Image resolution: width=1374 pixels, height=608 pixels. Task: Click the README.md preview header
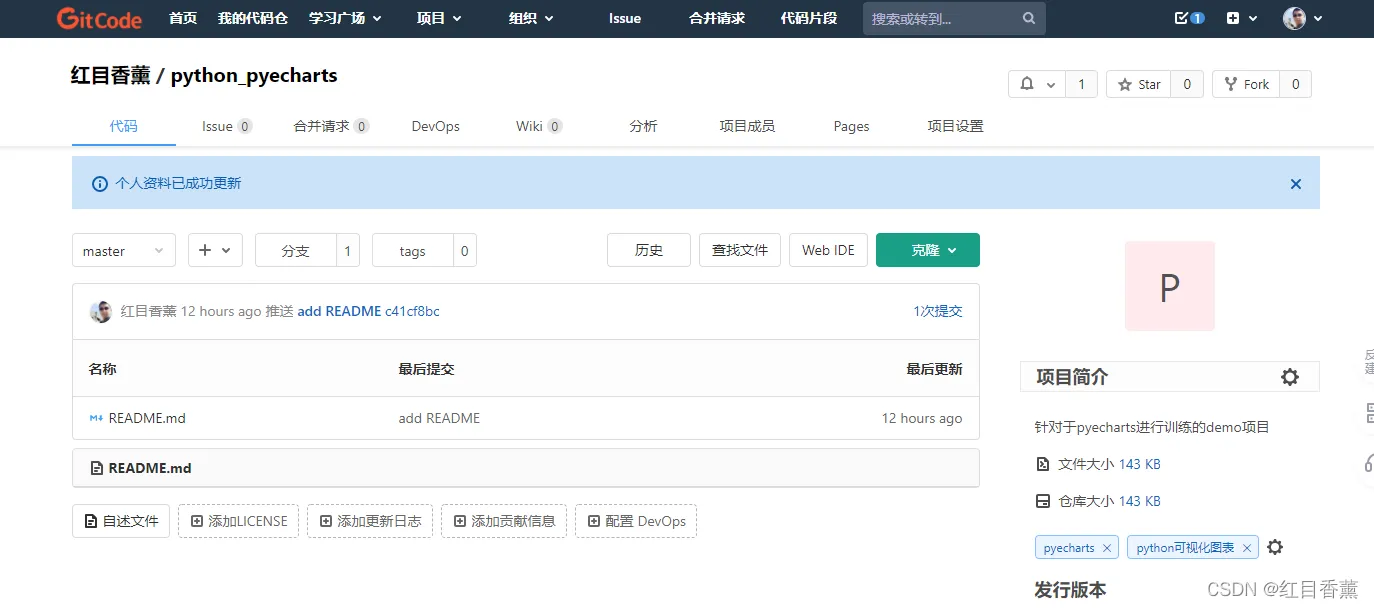pos(526,468)
